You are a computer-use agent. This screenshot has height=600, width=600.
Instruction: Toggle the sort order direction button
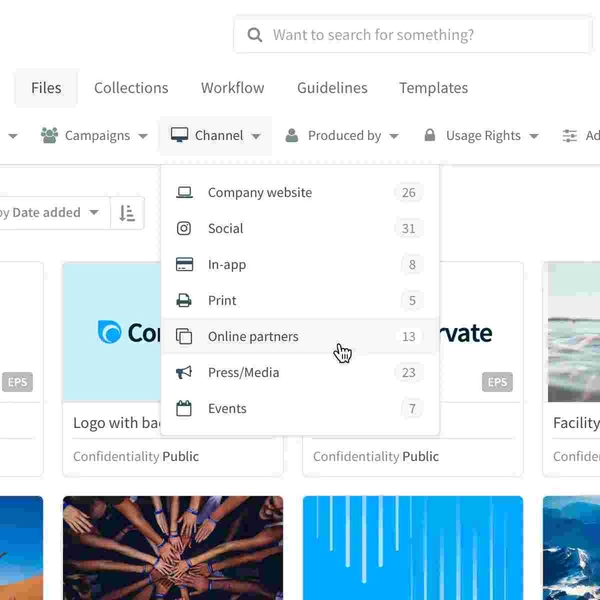(127, 213)
